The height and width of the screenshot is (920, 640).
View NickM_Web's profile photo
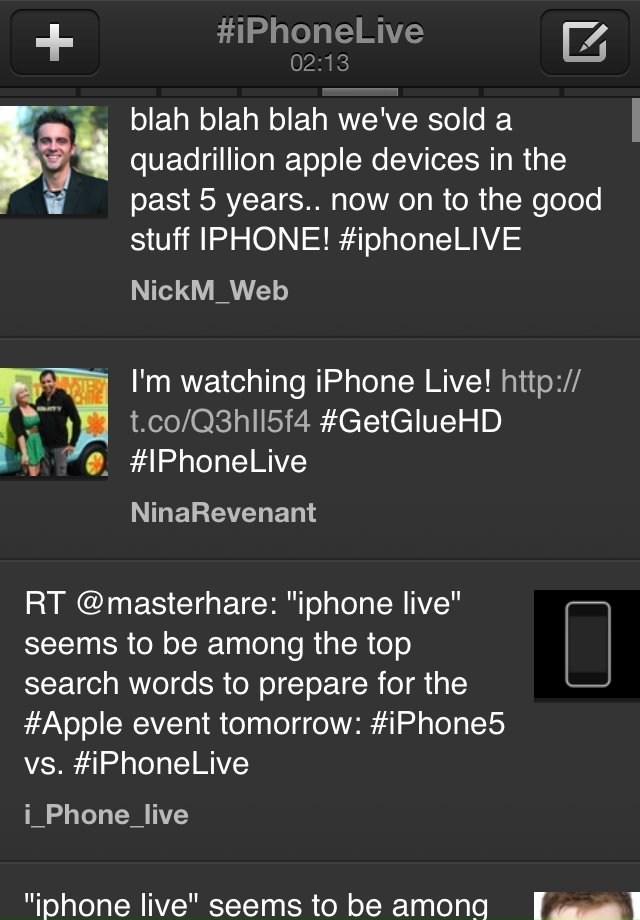[54, 160]
